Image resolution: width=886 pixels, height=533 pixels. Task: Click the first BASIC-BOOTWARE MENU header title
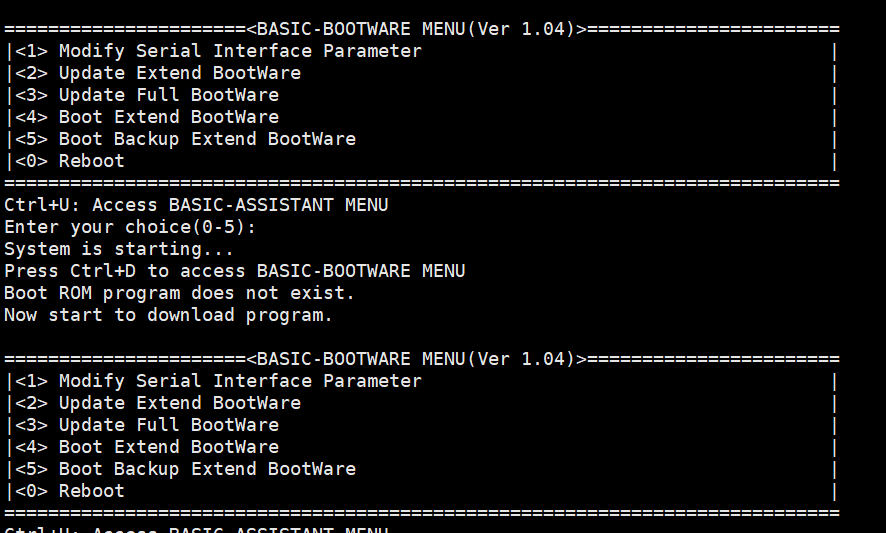pyautogui.click(x=416, y=29)
